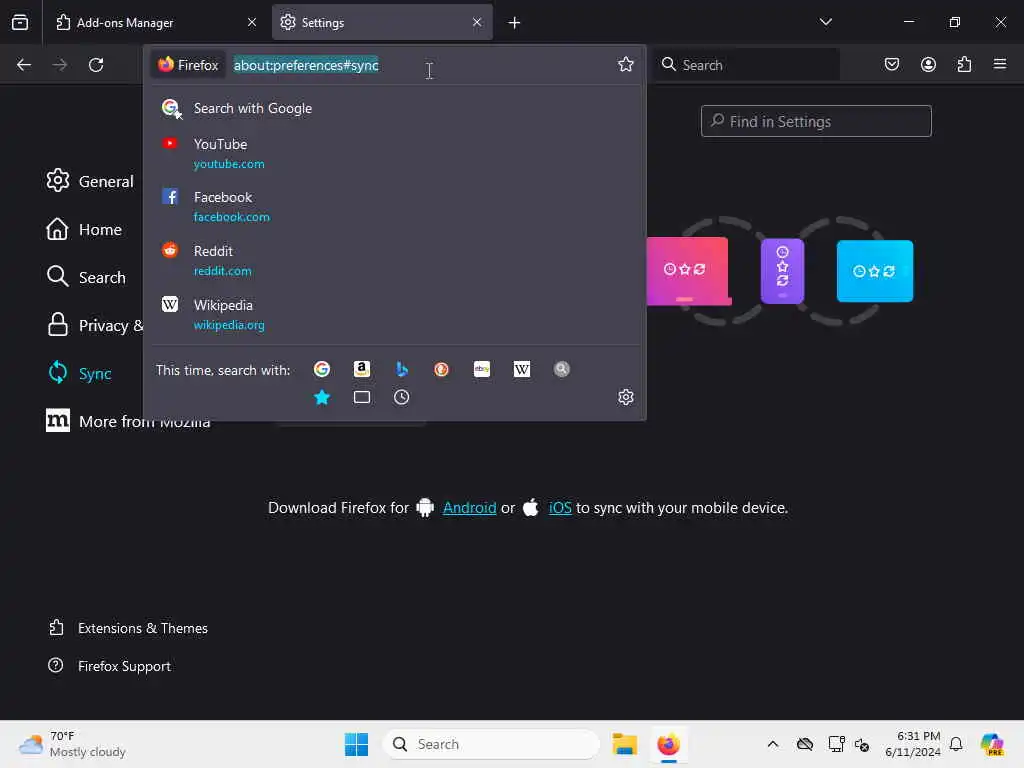The height and width of the screenshot is (768, 1024).
Task: Search this time with Google icon
Action: click(x=321, y=369)
